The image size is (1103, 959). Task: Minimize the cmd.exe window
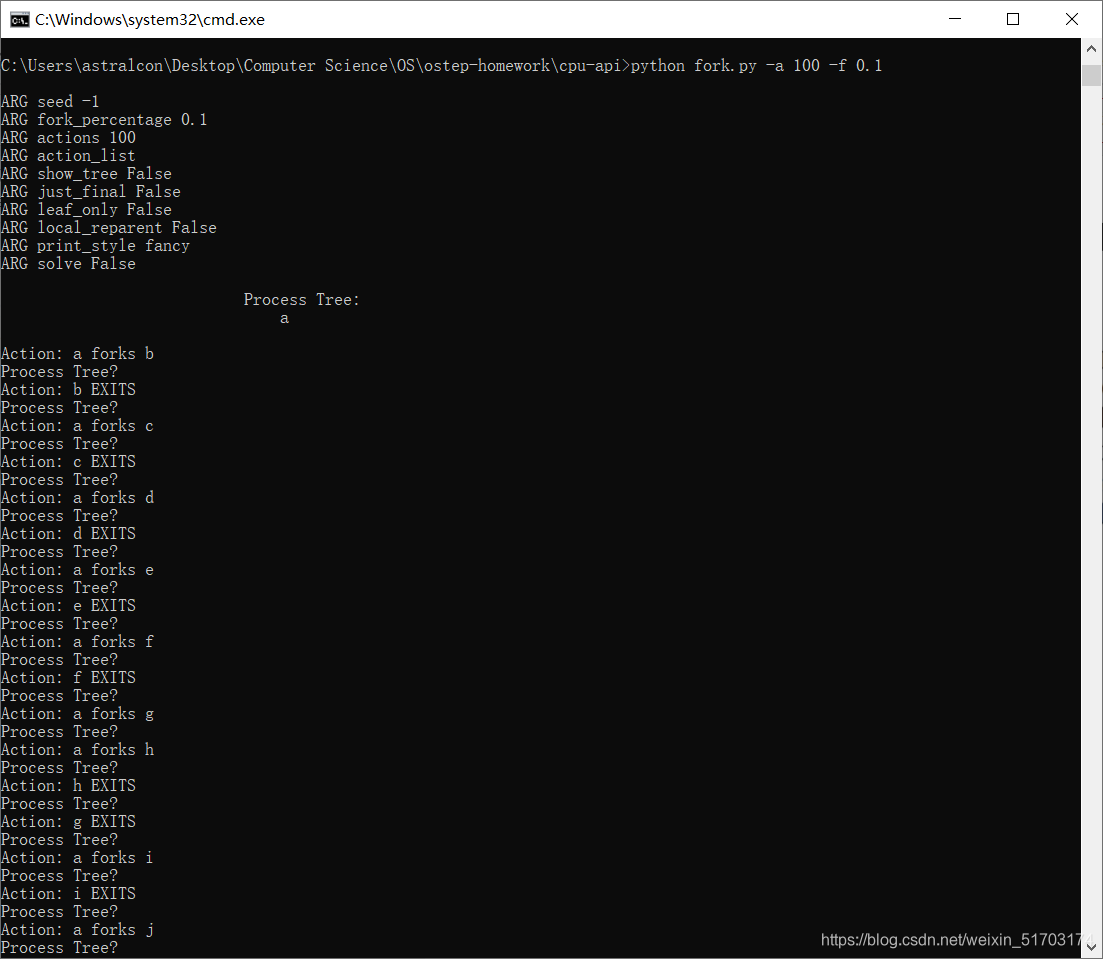(x=955, y=19)
